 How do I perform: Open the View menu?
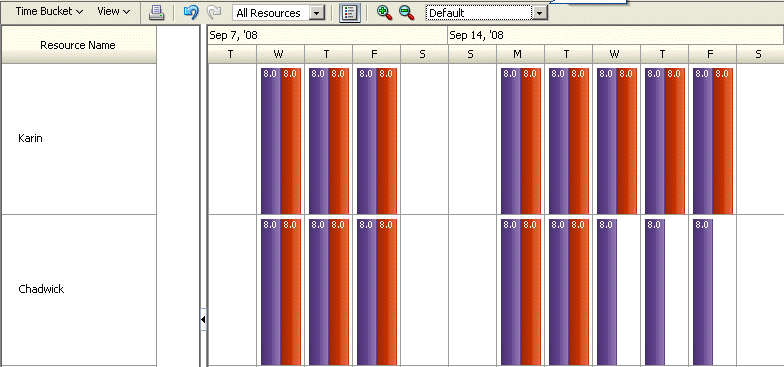click(114, 12)
